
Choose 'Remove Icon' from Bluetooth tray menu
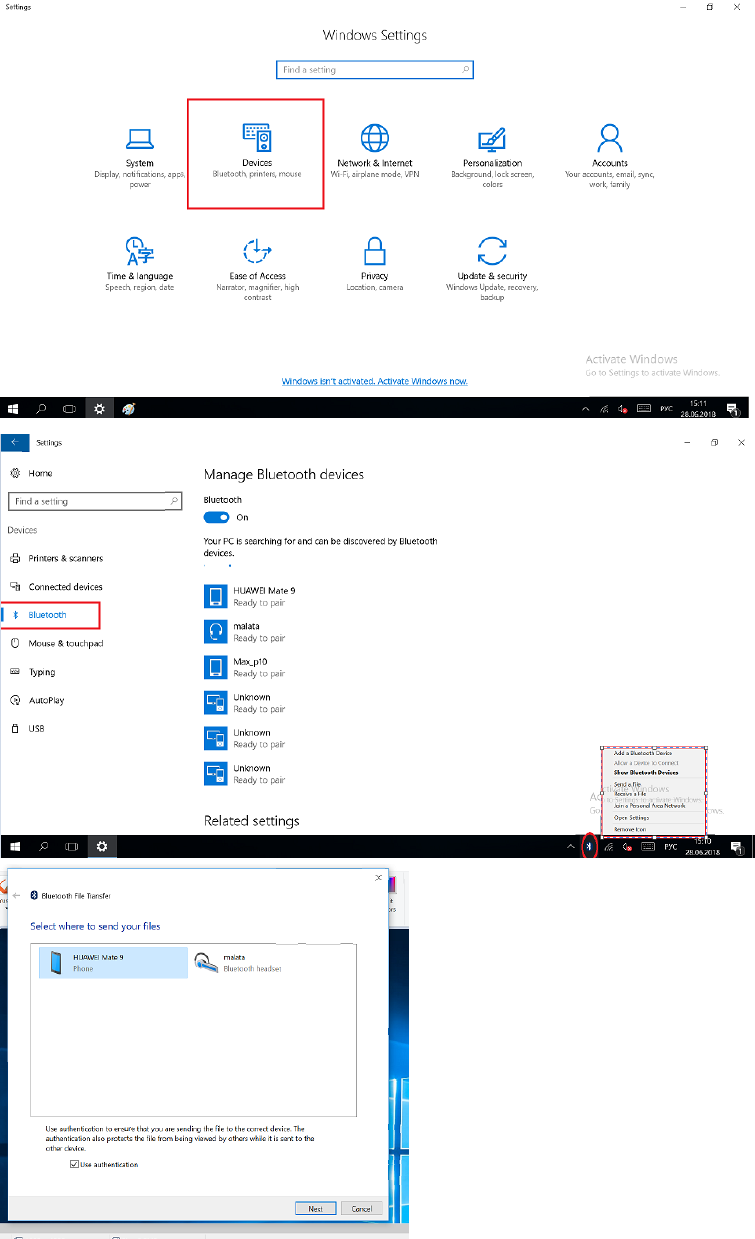(x=629, y=829)
